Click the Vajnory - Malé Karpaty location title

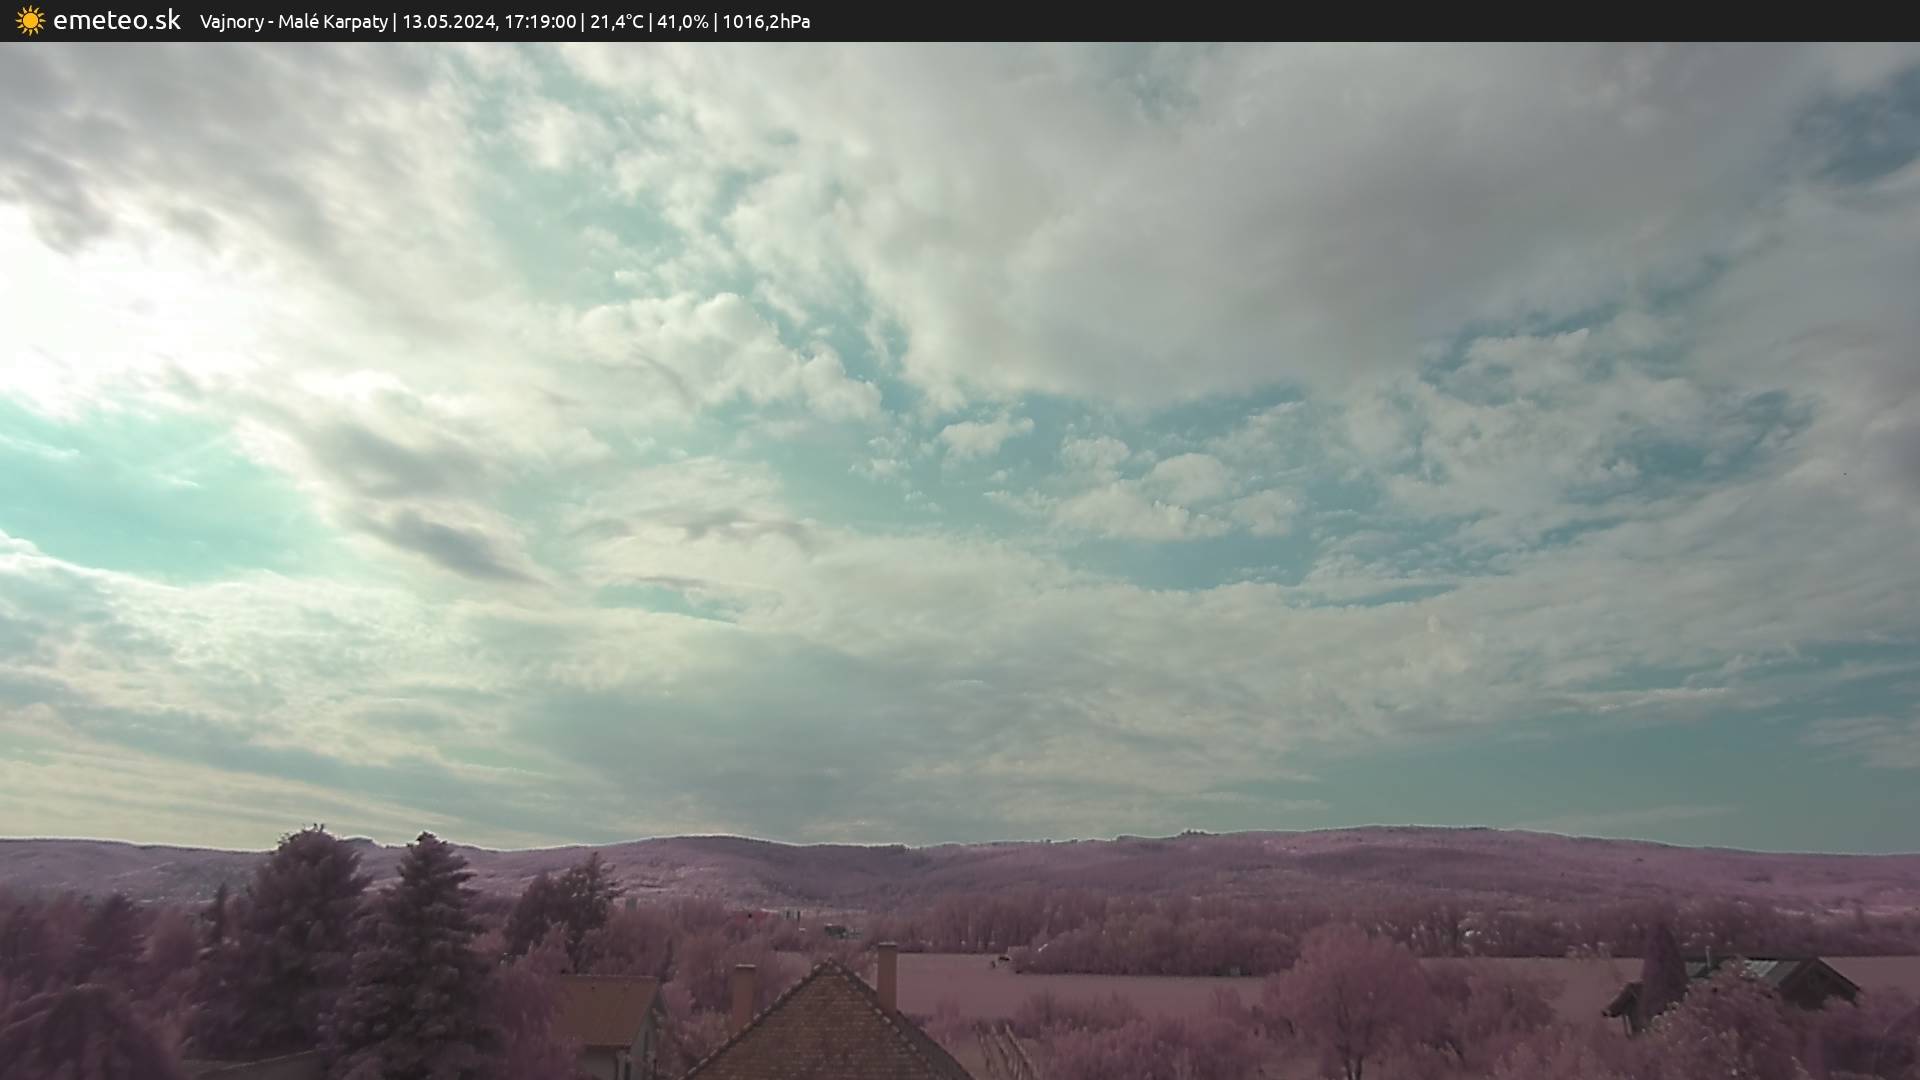(x=293, y=21)
